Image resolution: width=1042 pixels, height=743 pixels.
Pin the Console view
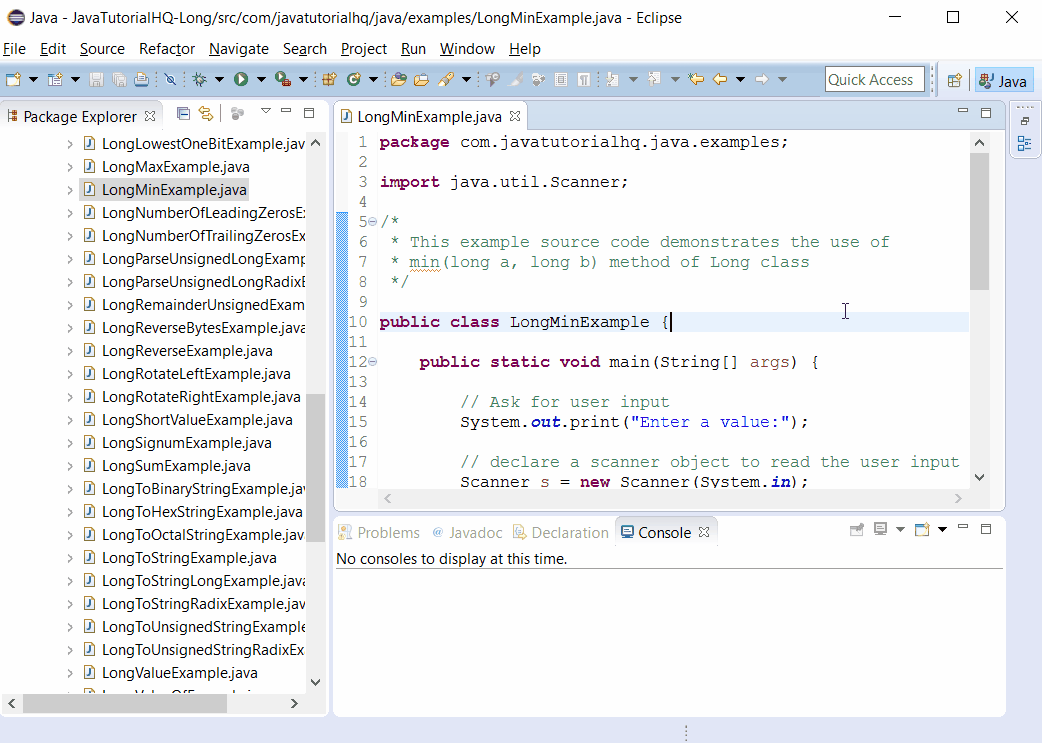857,530
